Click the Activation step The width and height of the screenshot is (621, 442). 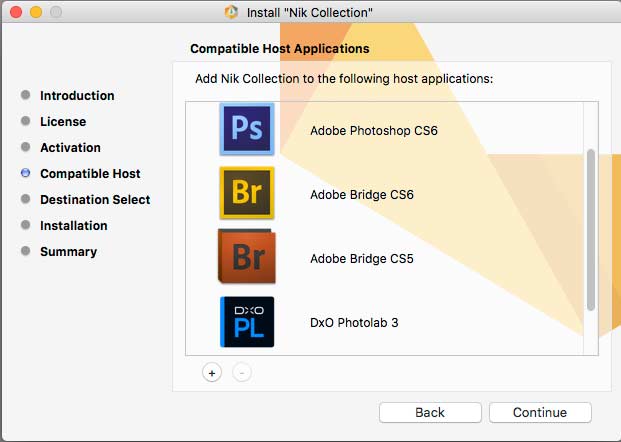click(70, 147)
